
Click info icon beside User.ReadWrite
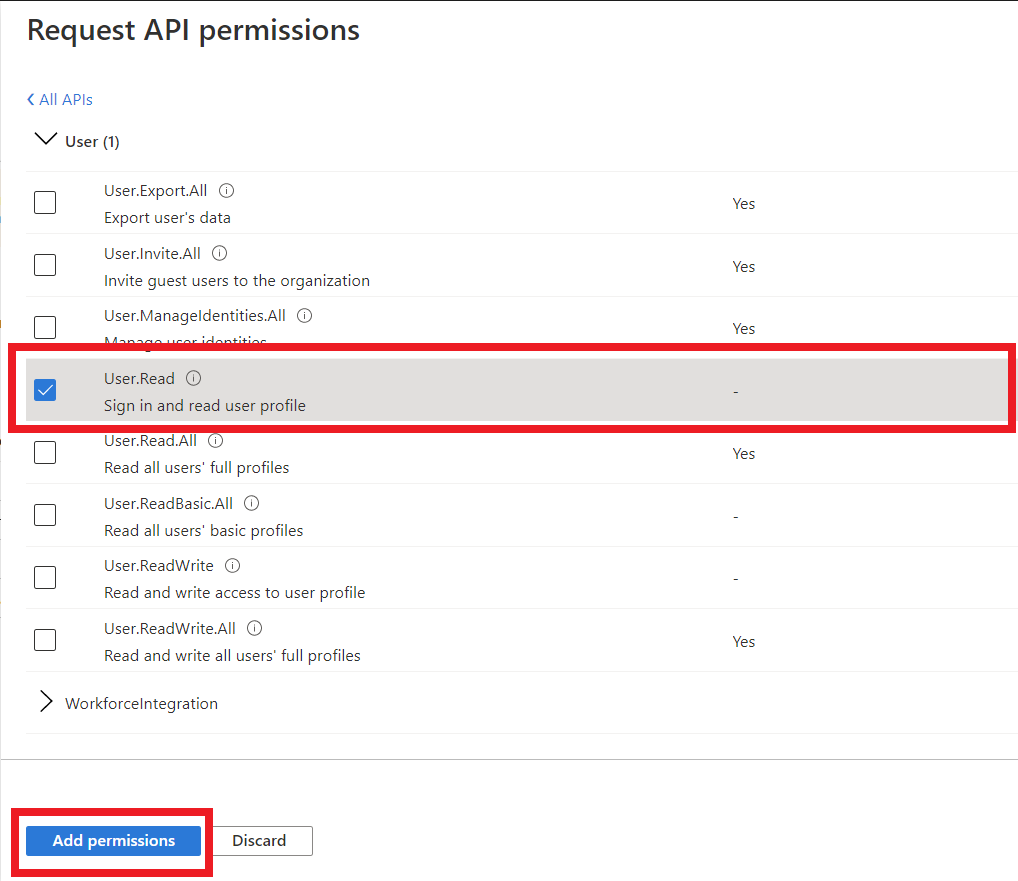pyautogui.click(x=233, y=566)
